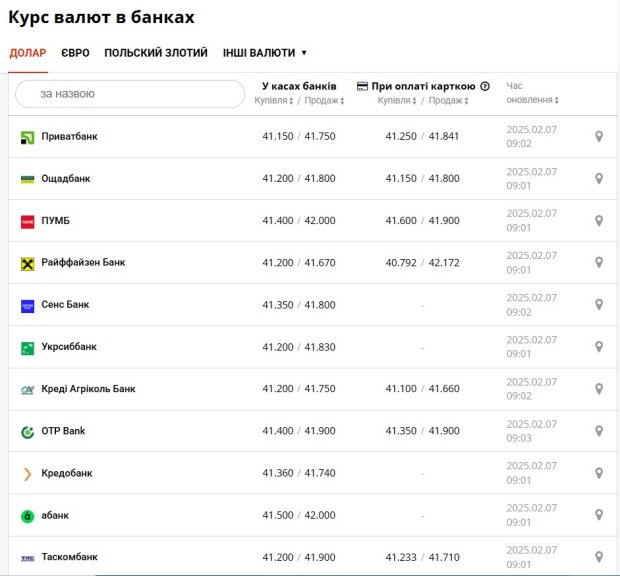Click the Укрсиббанк green logo

(x=27, y=348)
